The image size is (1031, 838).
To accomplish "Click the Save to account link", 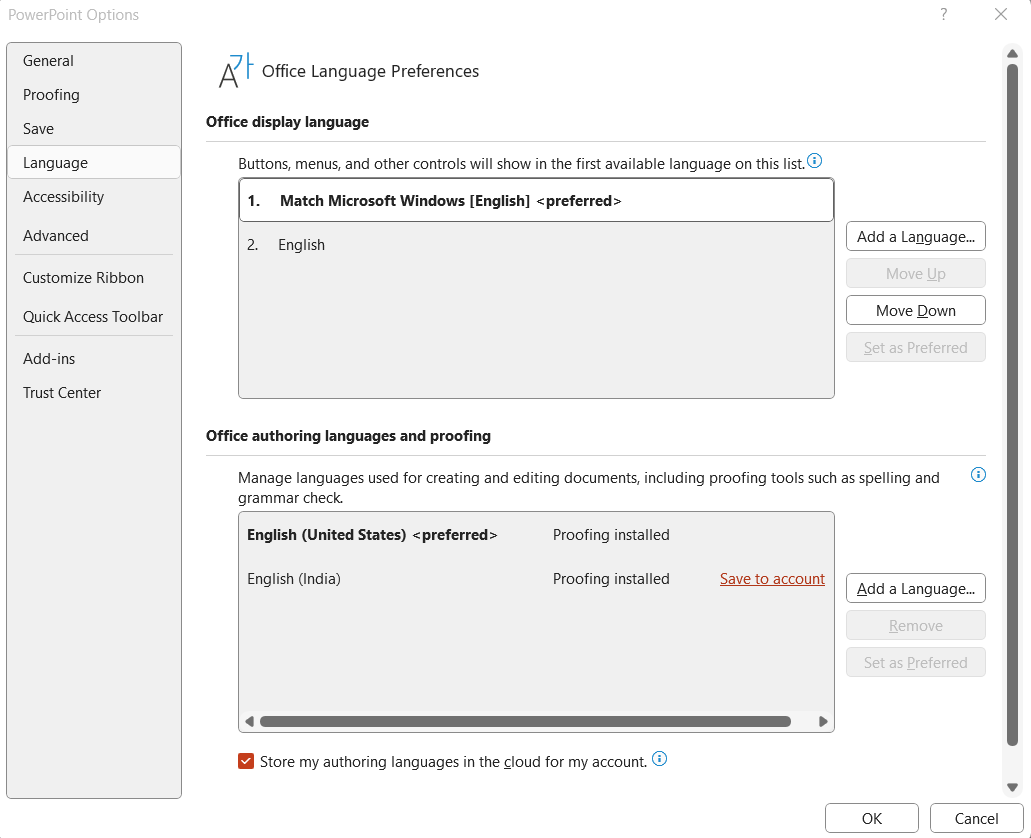I will point(772,579).
